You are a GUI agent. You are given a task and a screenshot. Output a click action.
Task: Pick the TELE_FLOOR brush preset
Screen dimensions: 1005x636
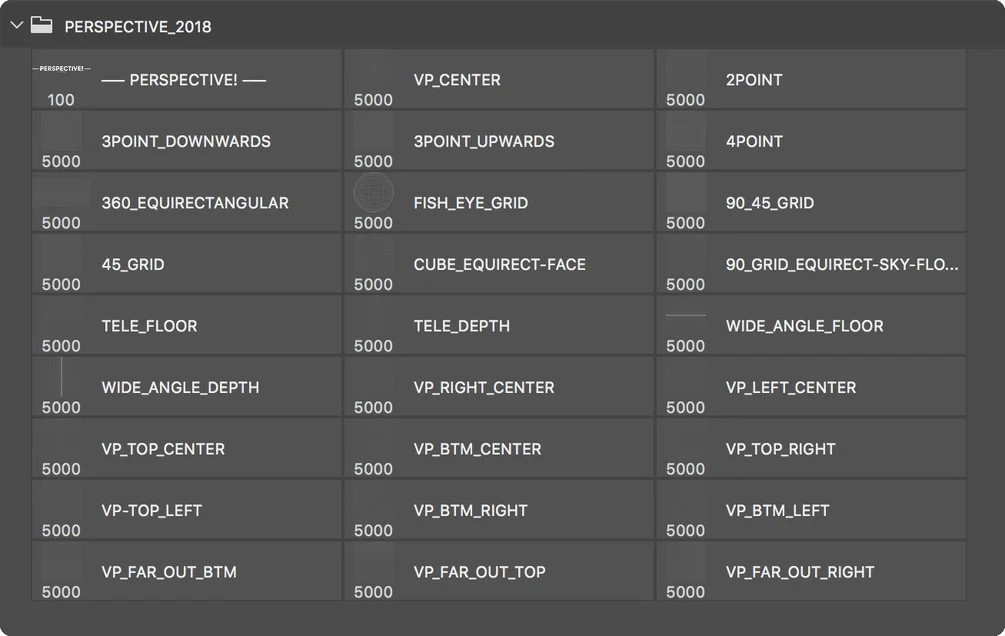tap(187, 326)
